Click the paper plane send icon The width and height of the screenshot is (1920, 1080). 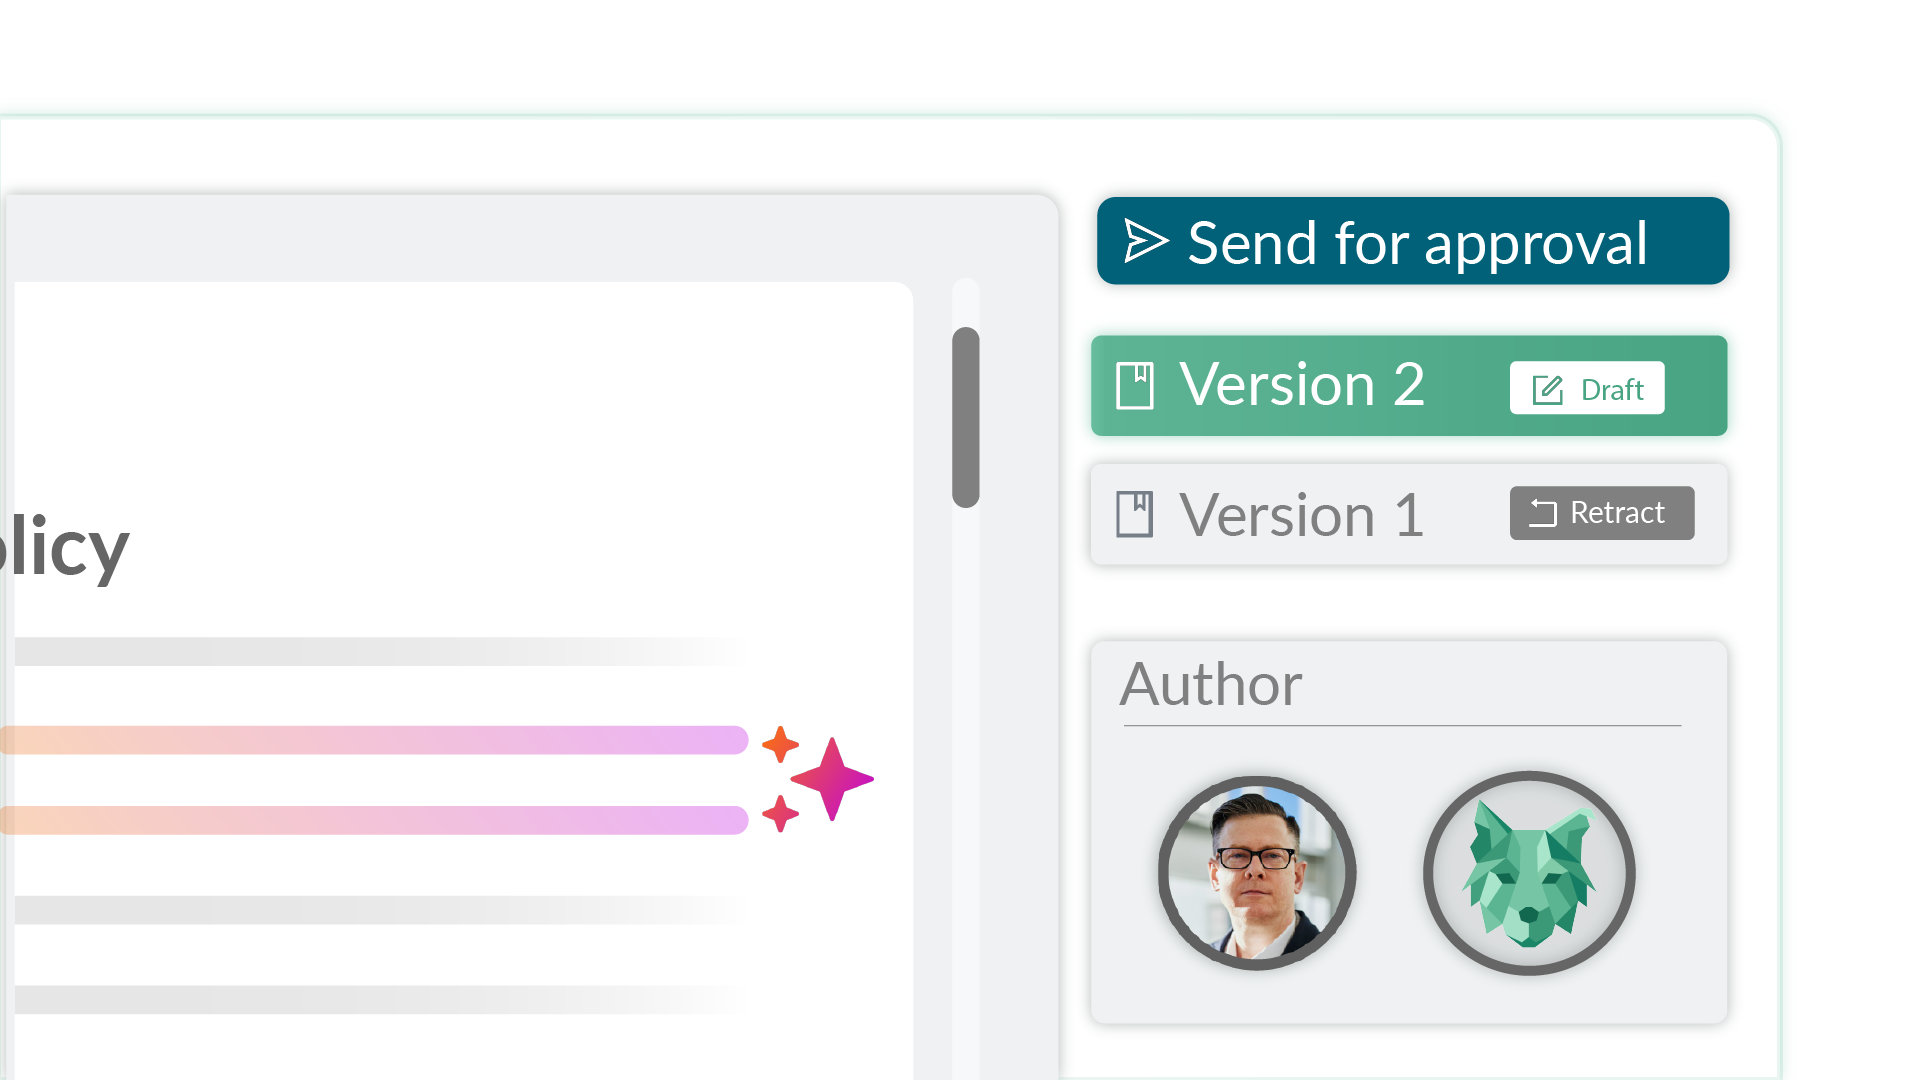coord(1145,242)
